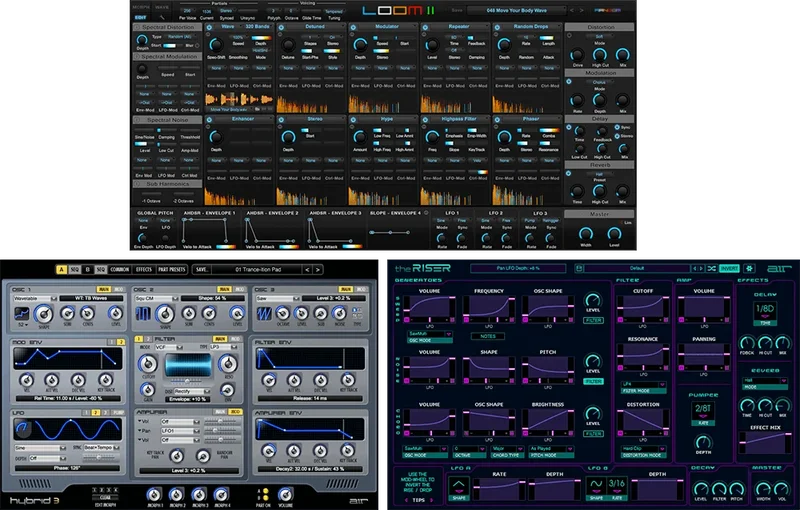The image size is (800, 510).
Task: Click the Hybrid 3 filter Cutoff knob
Action: click(x=148, y=364)
